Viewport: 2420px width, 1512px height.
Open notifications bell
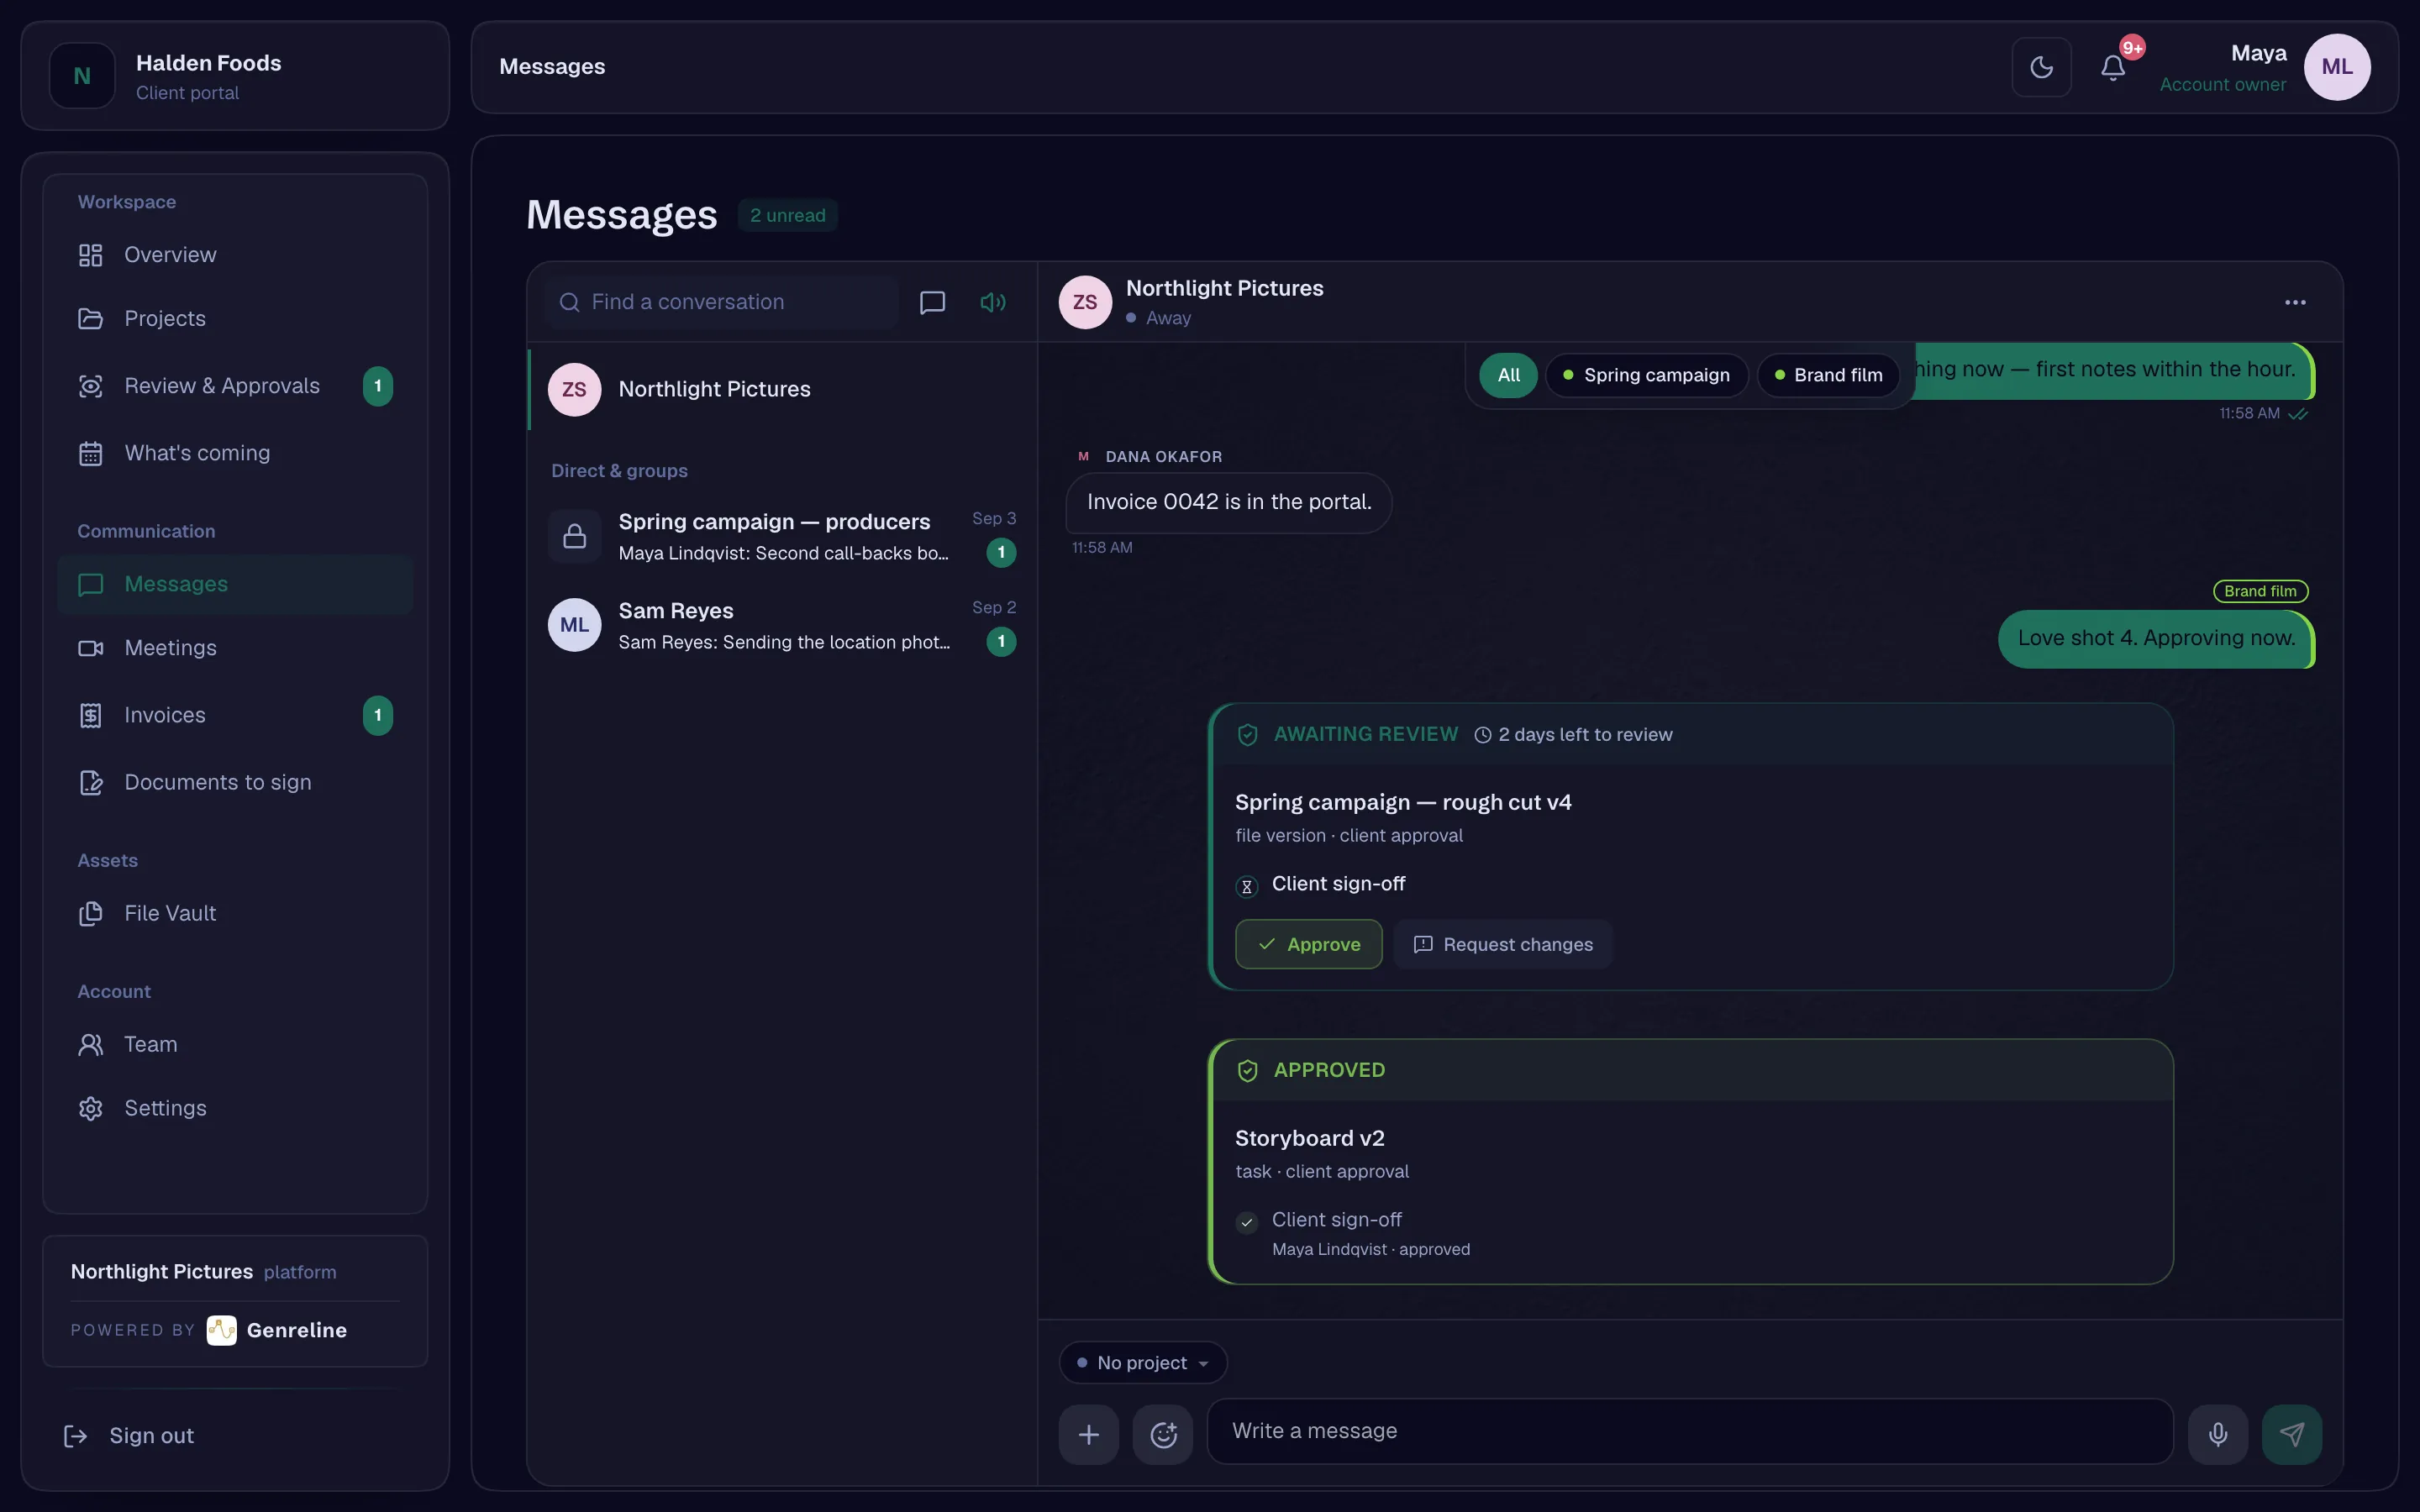[x=2113, y=67]
